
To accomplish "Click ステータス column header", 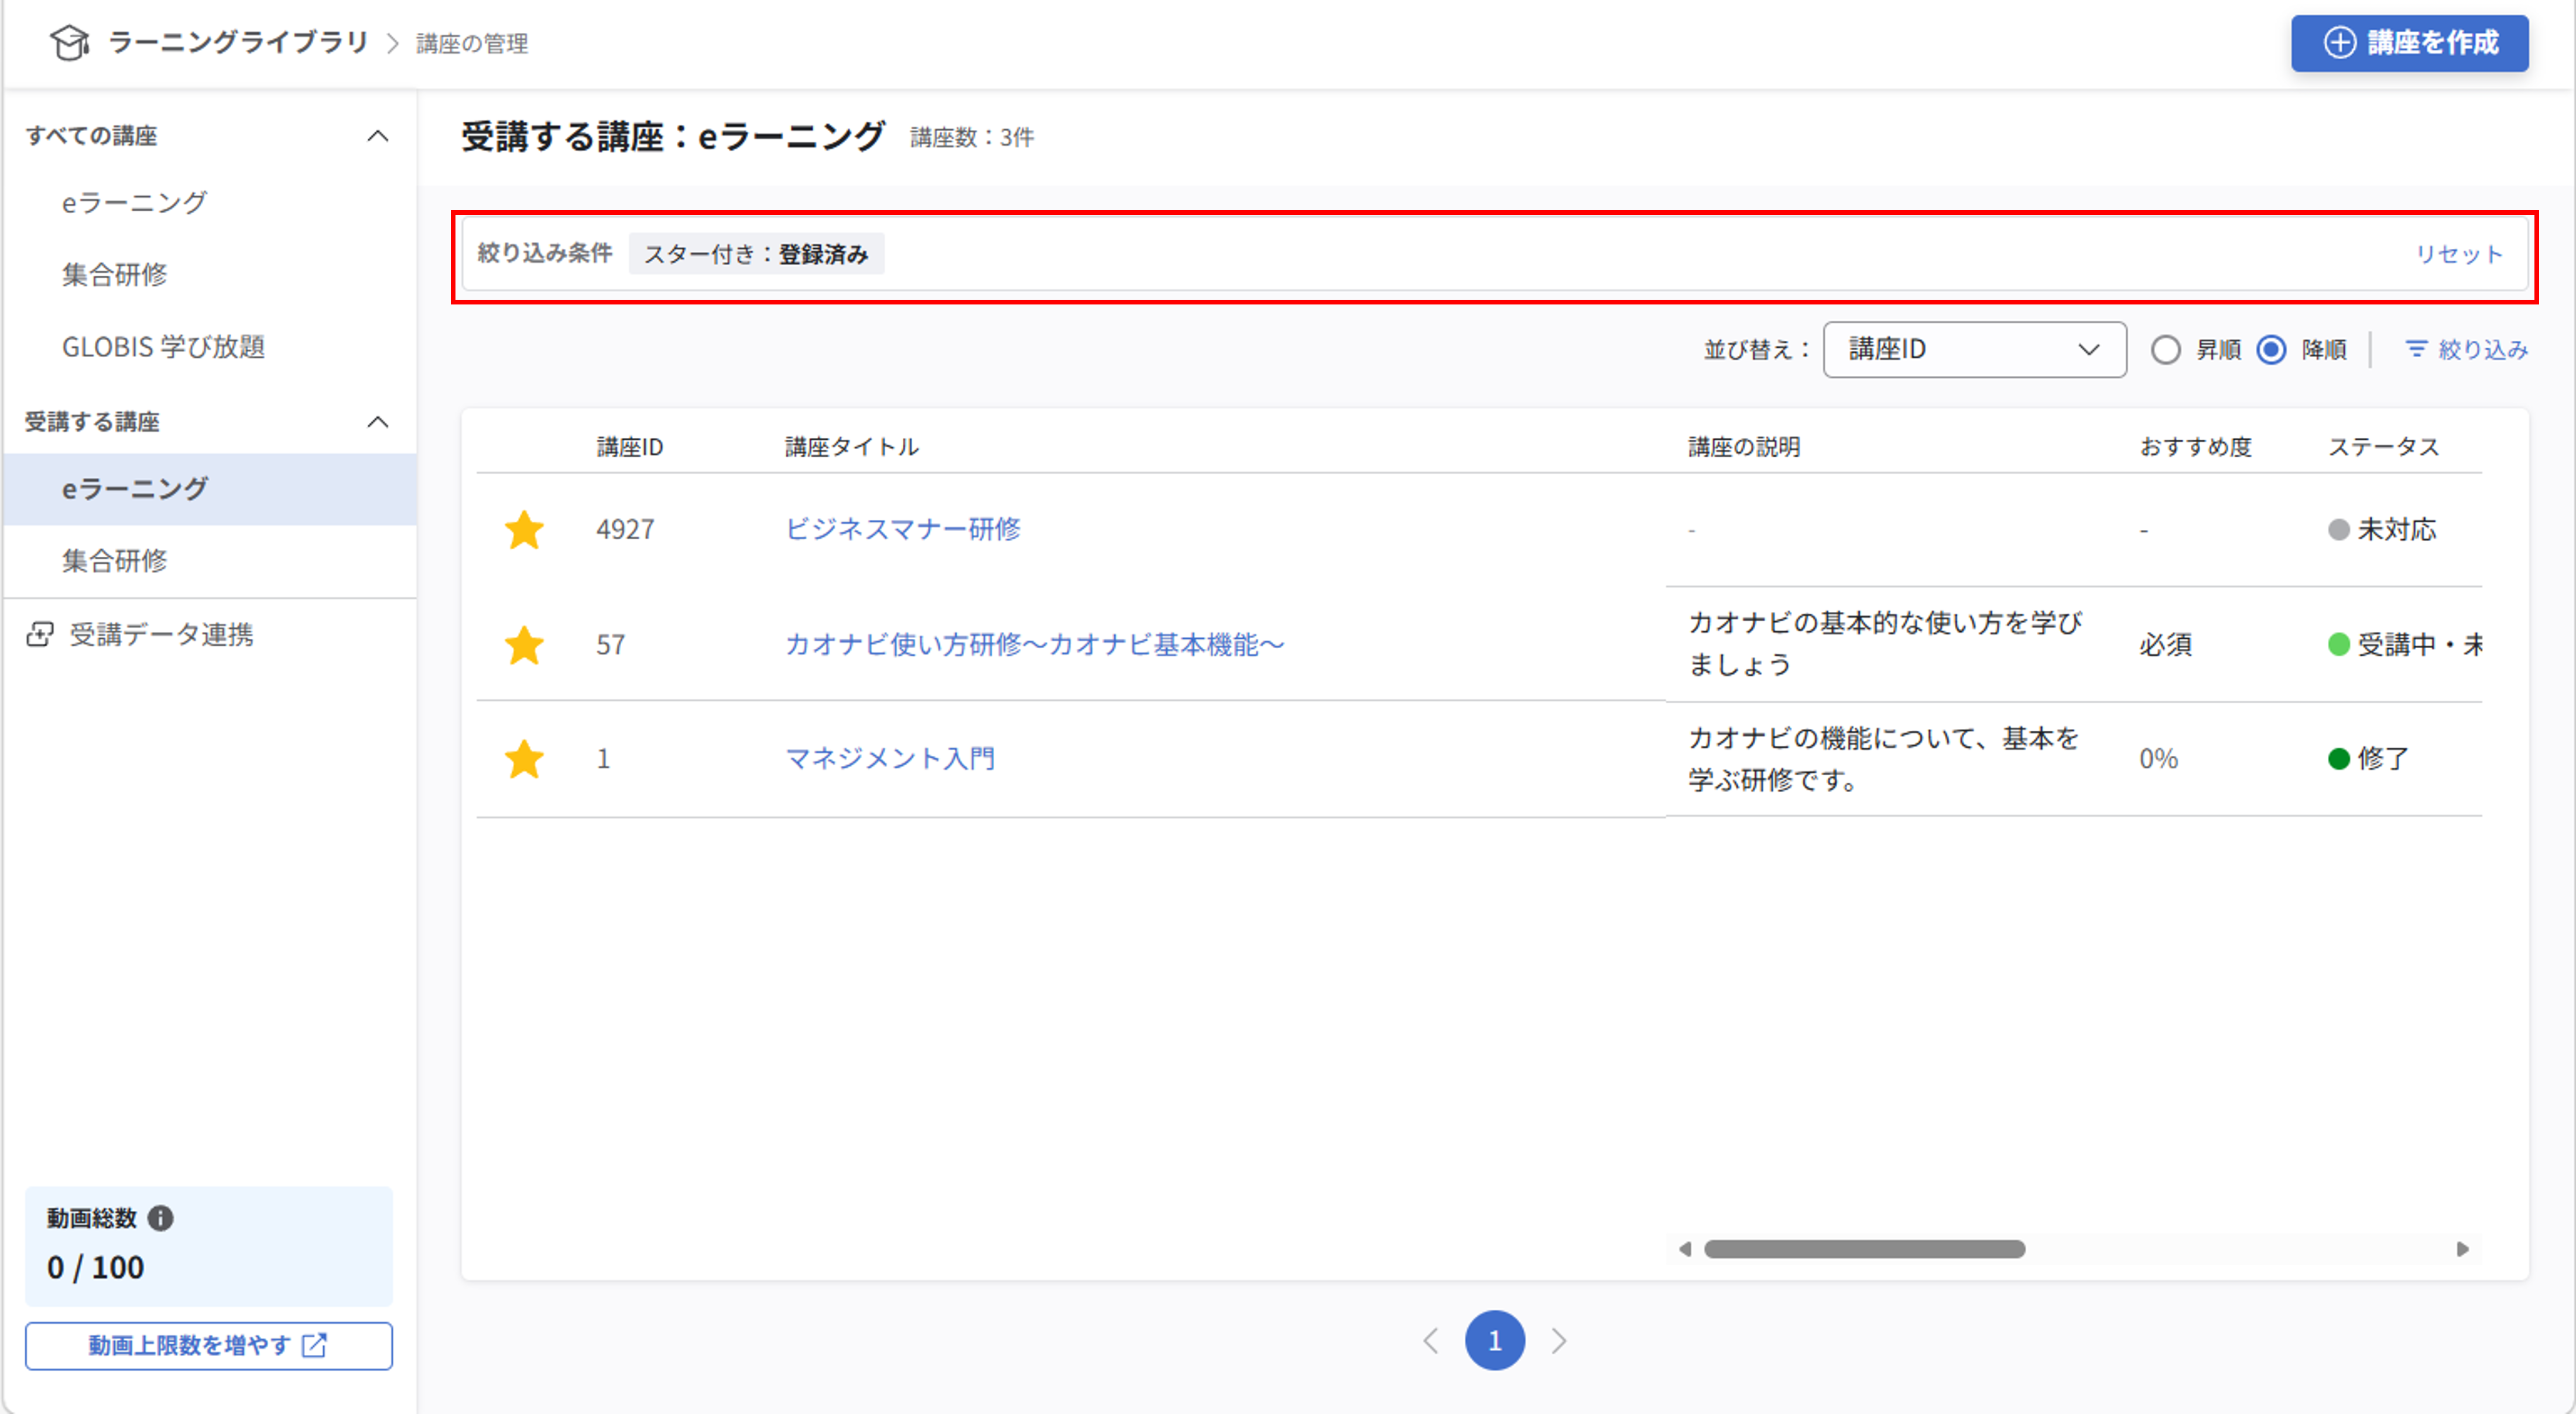I will pos(2384,447).
